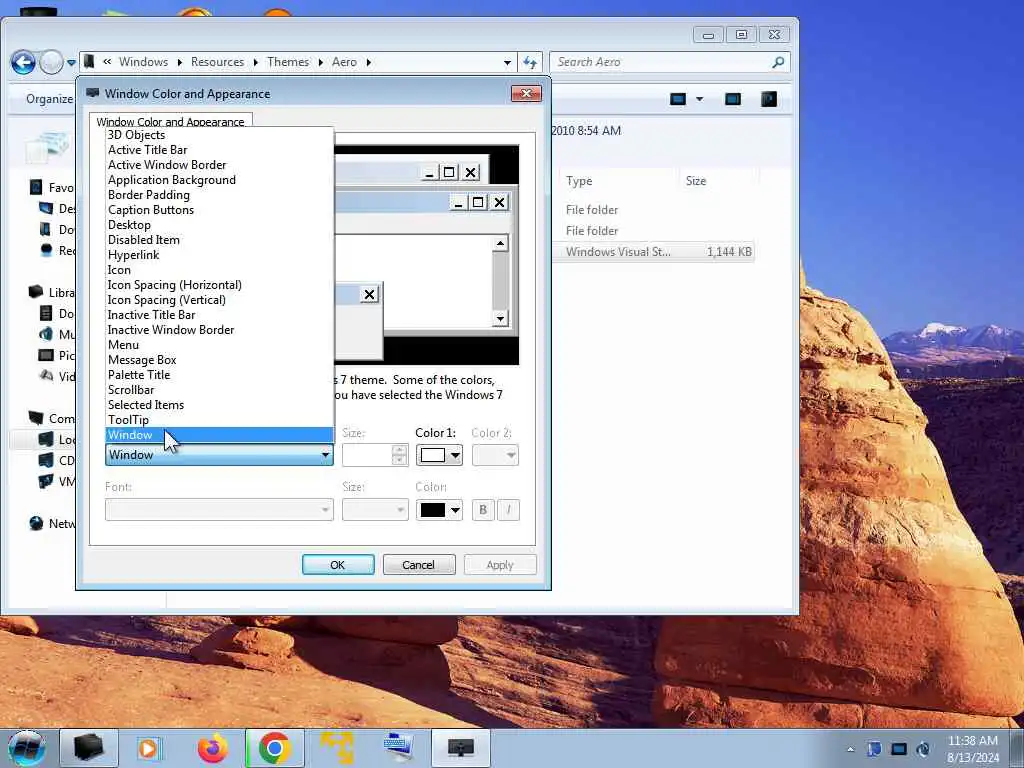Select the Menu entry in the list
The height and width of the screenshot is (768, 1024).
pyautogui.click(x=219, y=345)
